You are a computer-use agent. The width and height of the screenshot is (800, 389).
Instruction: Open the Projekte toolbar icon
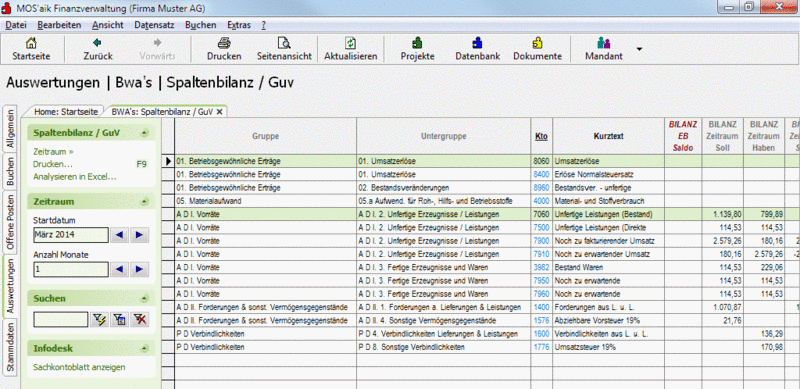pos(417,43)
